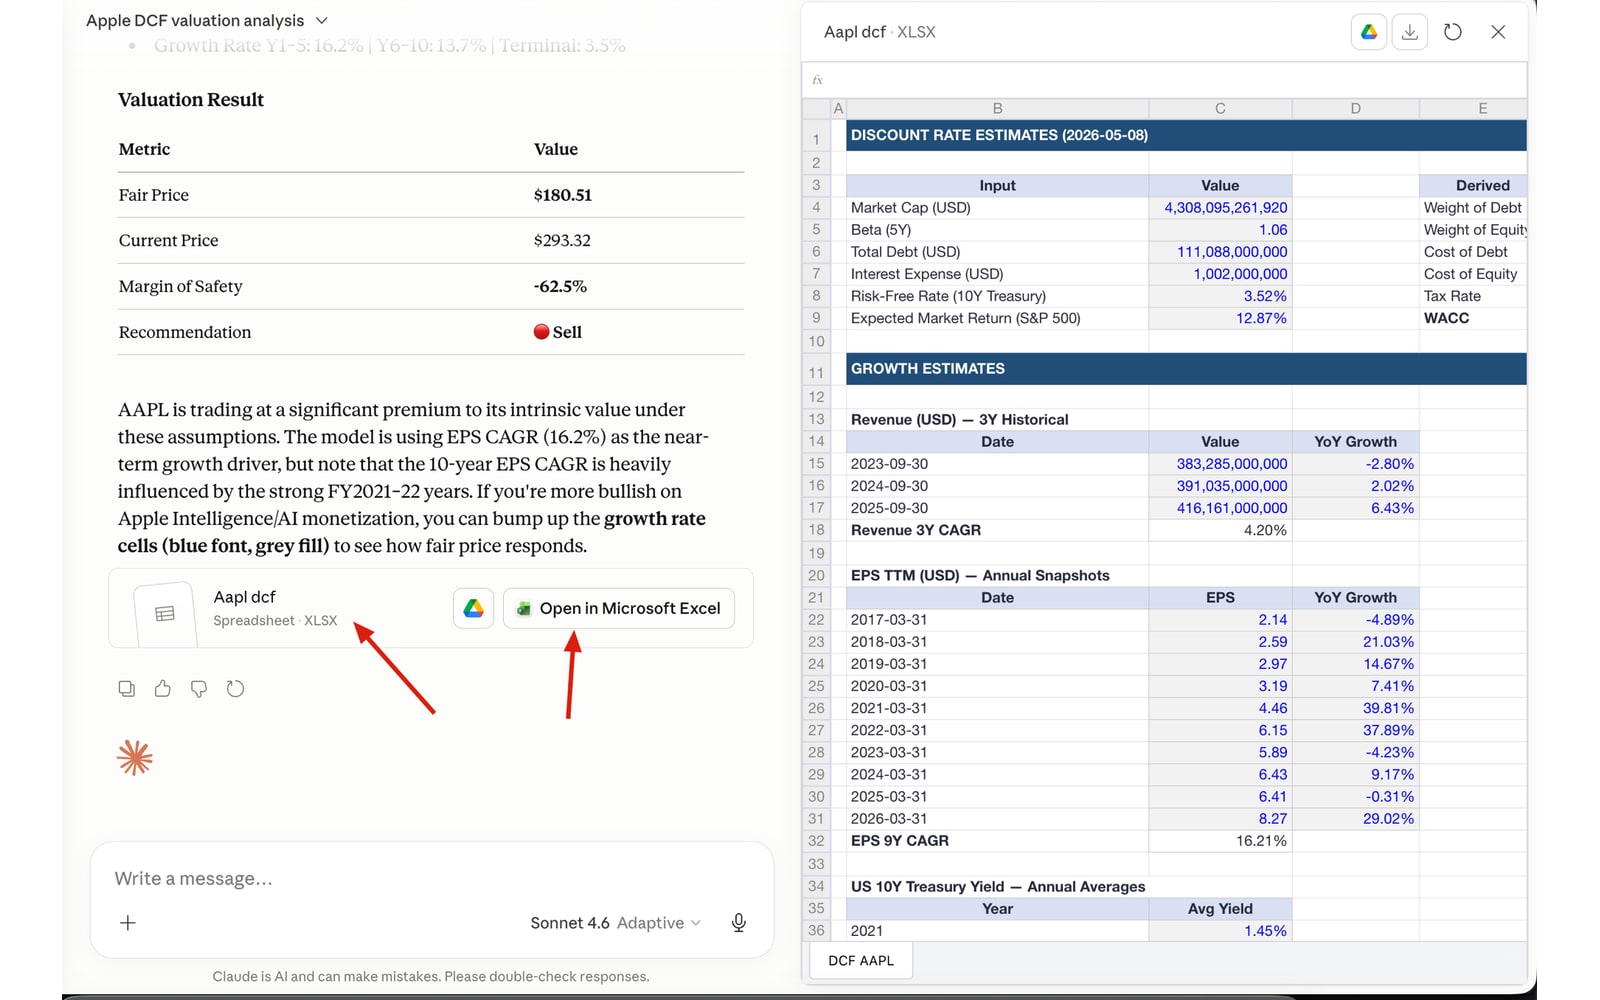Focus the Write a message input field
The width and height of the screenshot is (1600, 1000).
pyautogui.click(x=432, y=878)
